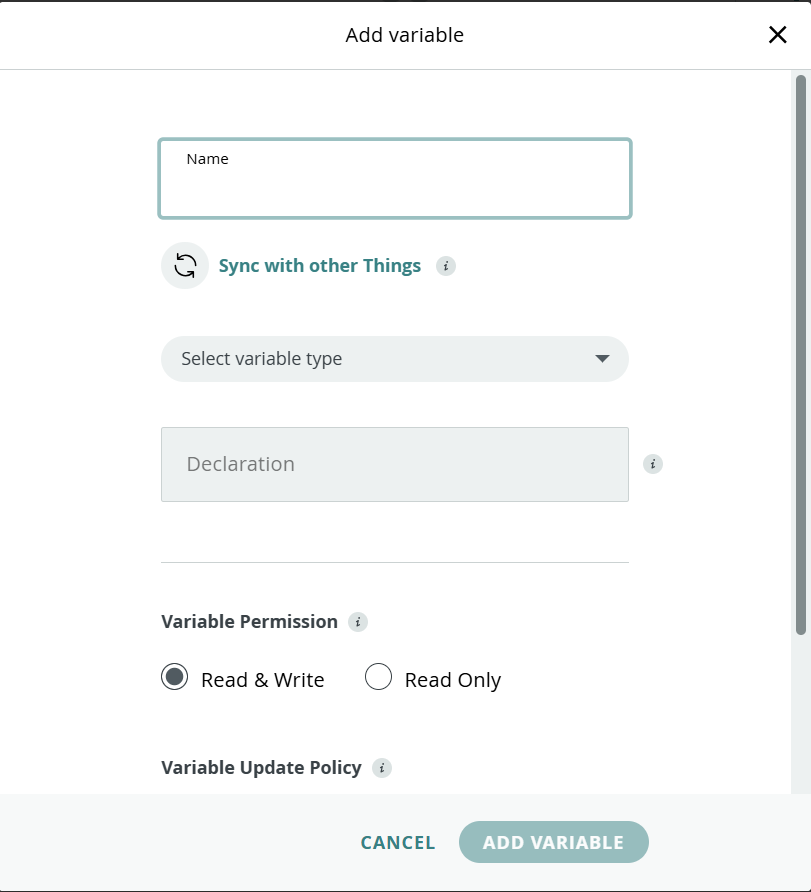Click the scrollbar track below the thumb
This screenshot has height=892, width=811.
click(800, 710)
